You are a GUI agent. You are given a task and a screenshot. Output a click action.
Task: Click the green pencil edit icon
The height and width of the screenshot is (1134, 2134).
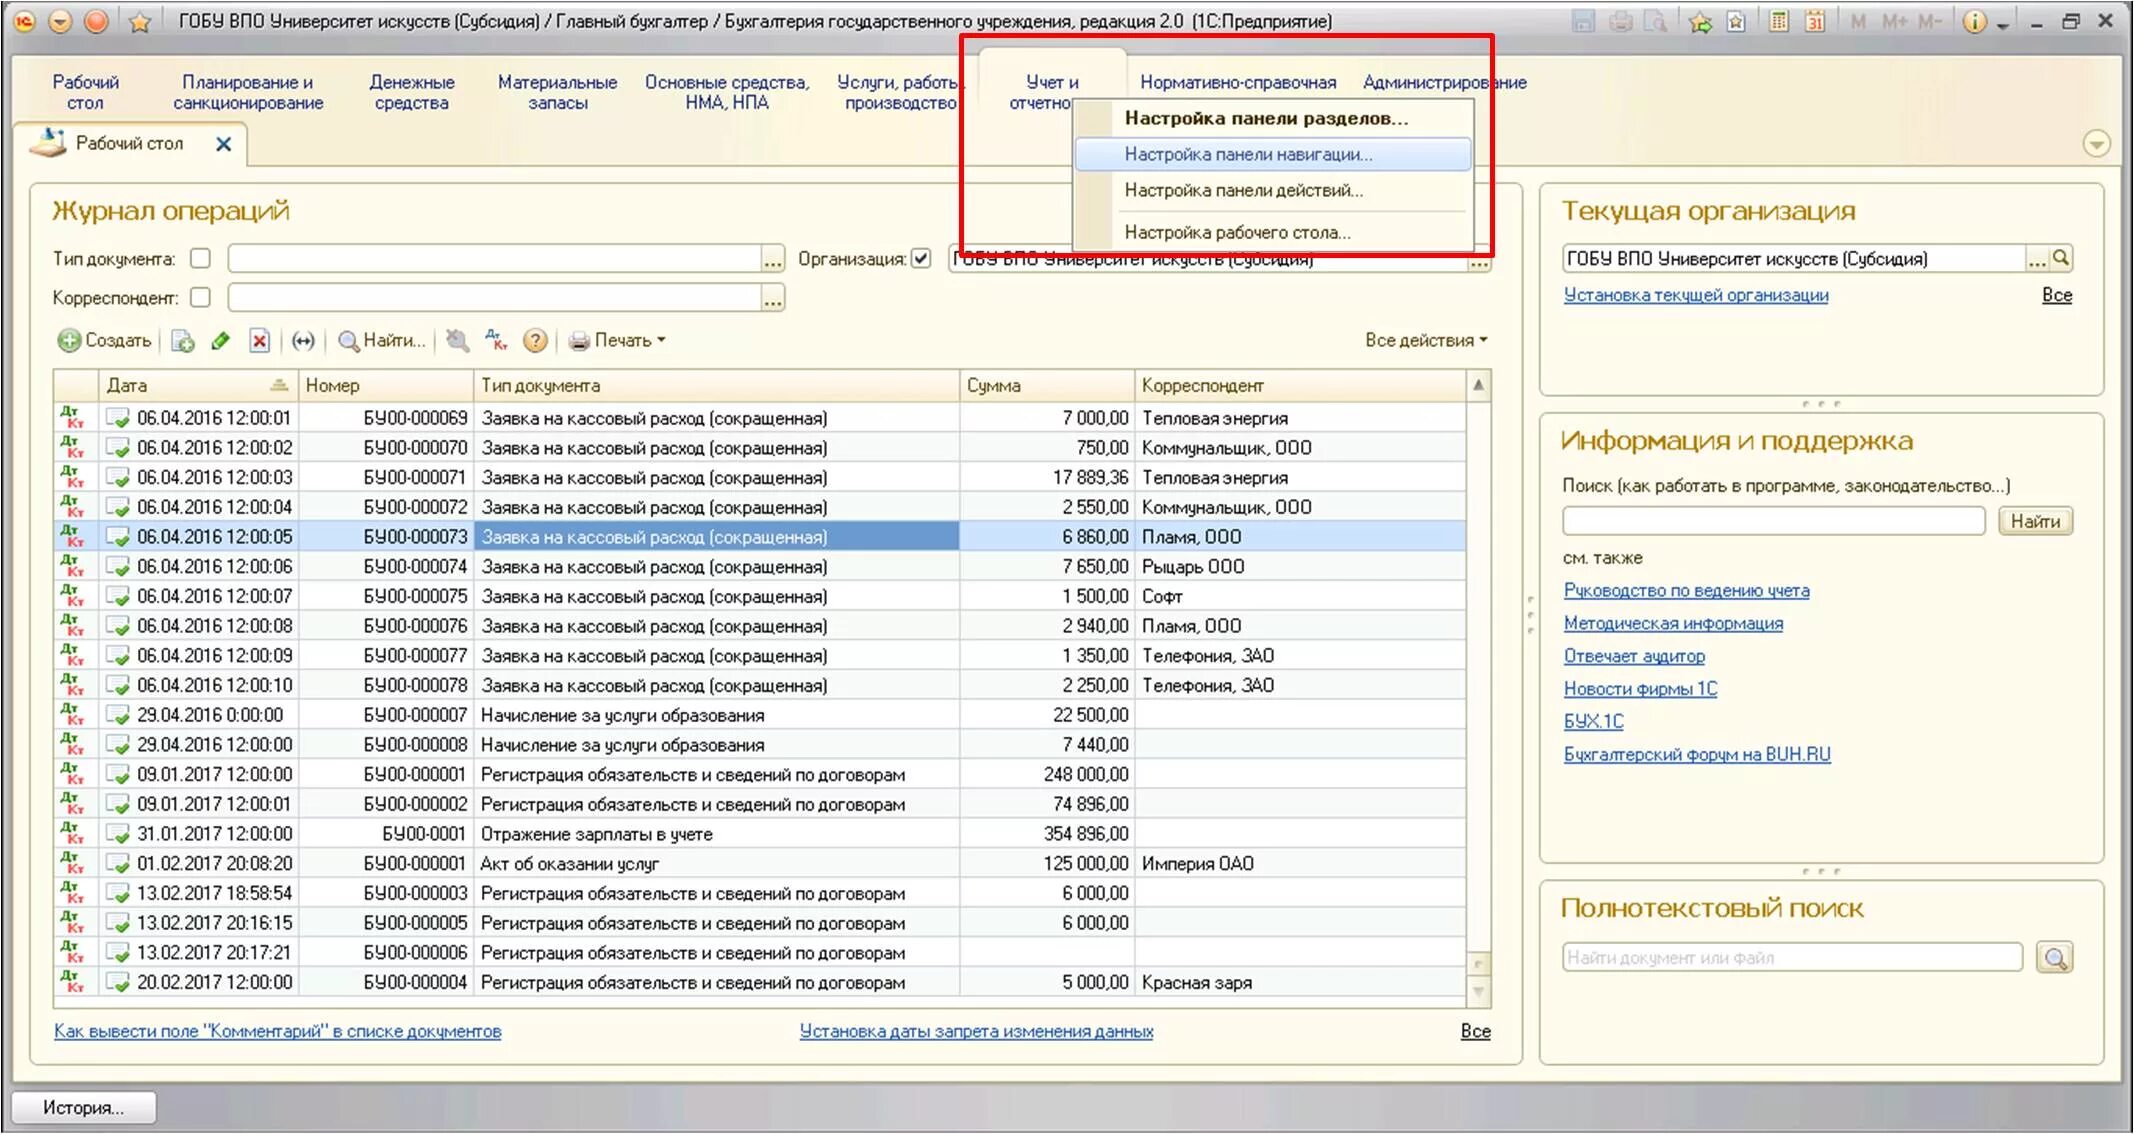[x=221, y=341]
